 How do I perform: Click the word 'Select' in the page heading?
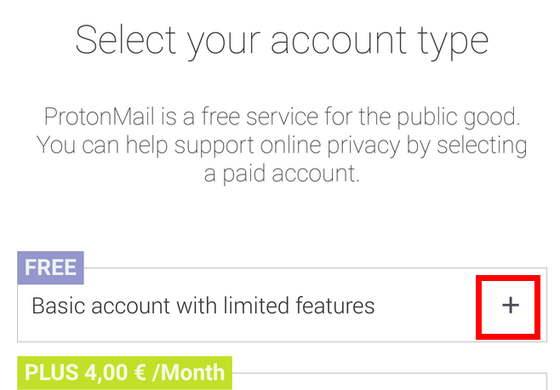pos(125,39)
